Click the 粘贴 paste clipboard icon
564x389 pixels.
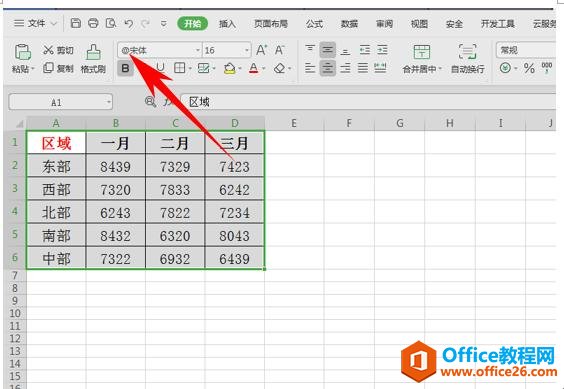(x=22, y=52)
